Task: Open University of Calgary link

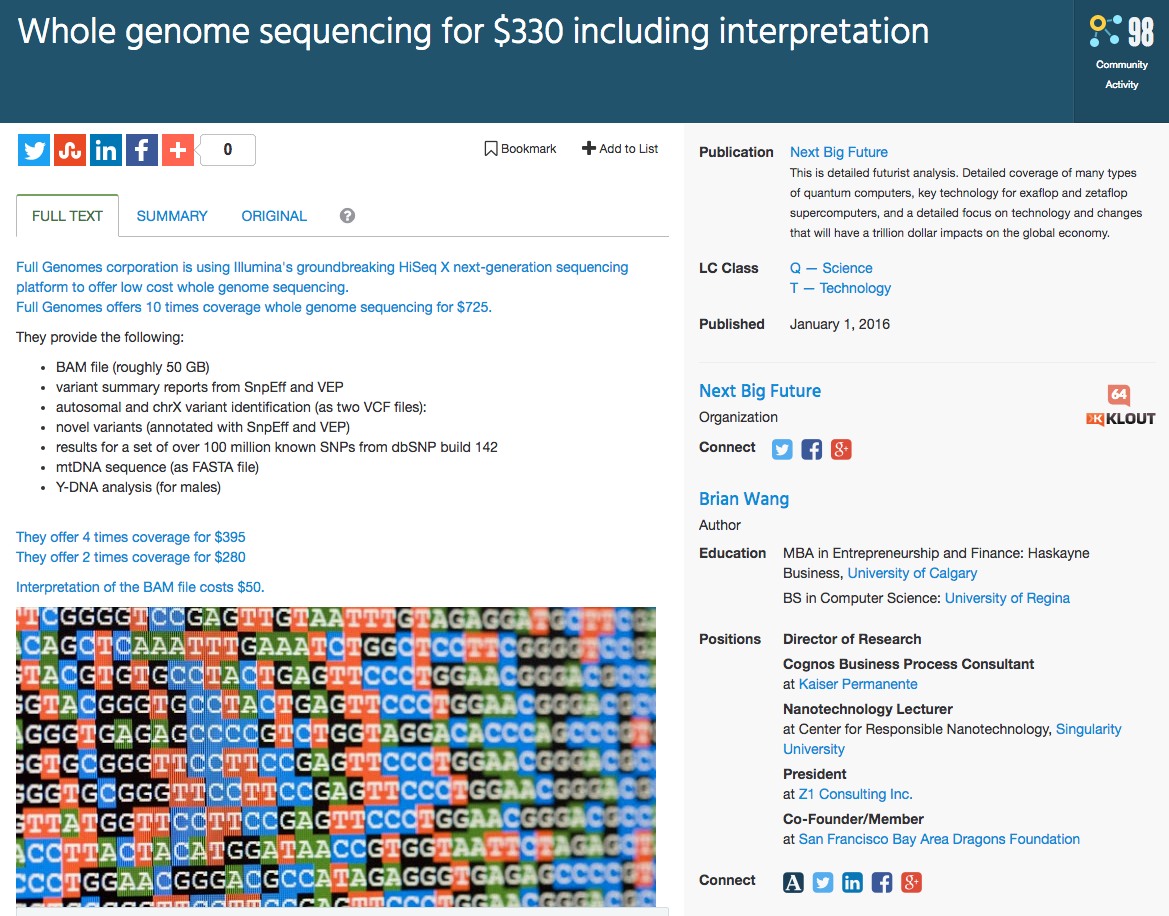Action: click(x=912, y=573)
